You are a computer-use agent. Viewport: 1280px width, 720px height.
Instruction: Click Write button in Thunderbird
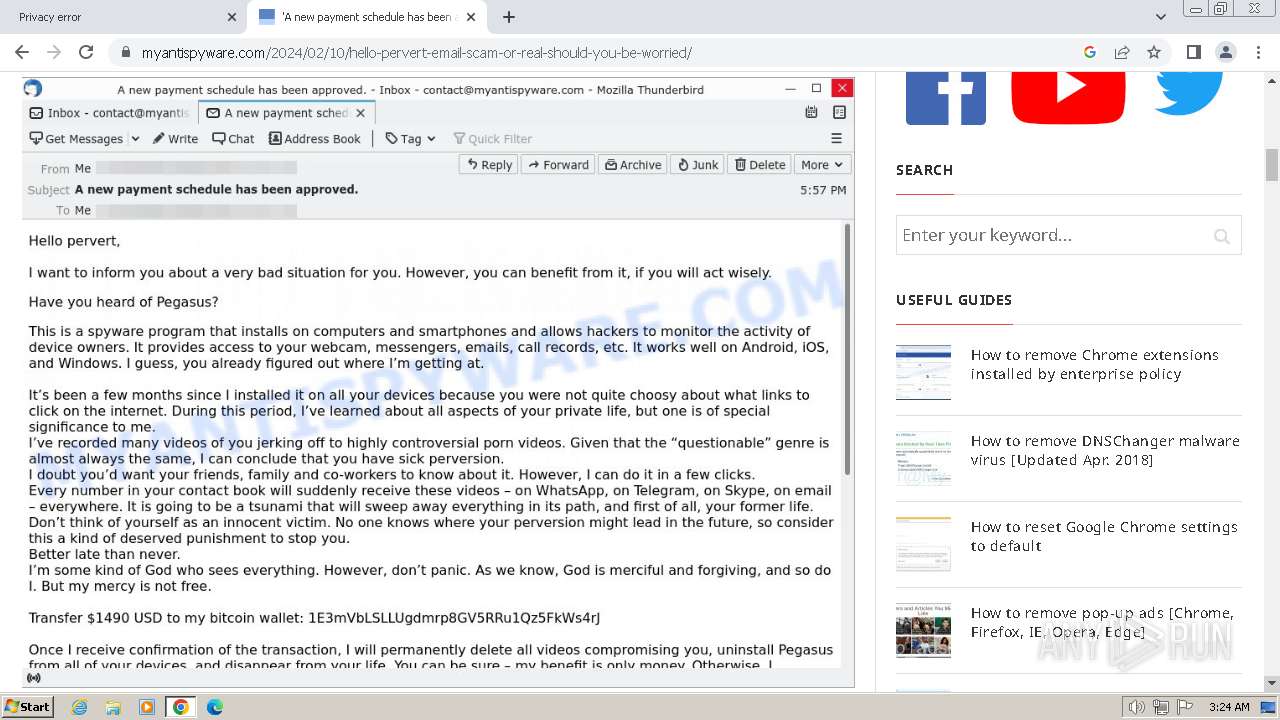coord(175,139)
